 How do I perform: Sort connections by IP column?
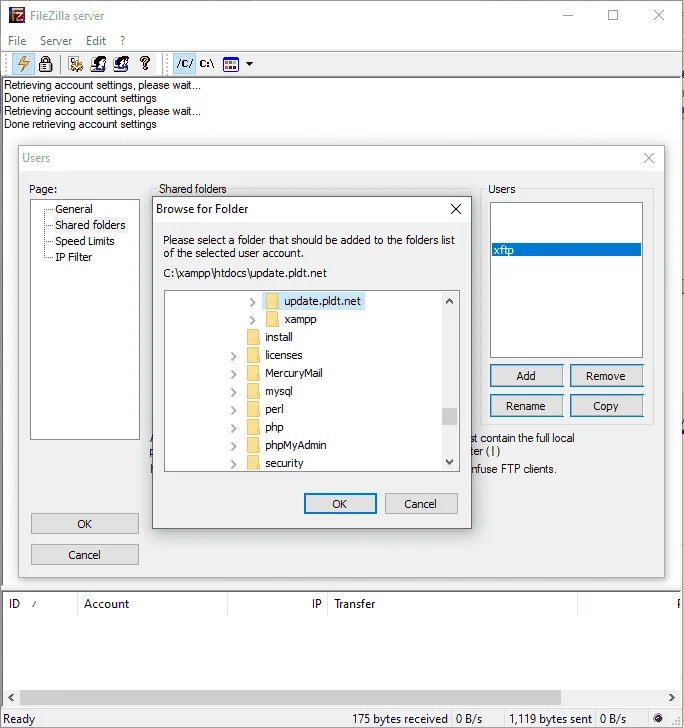(277, 604)
